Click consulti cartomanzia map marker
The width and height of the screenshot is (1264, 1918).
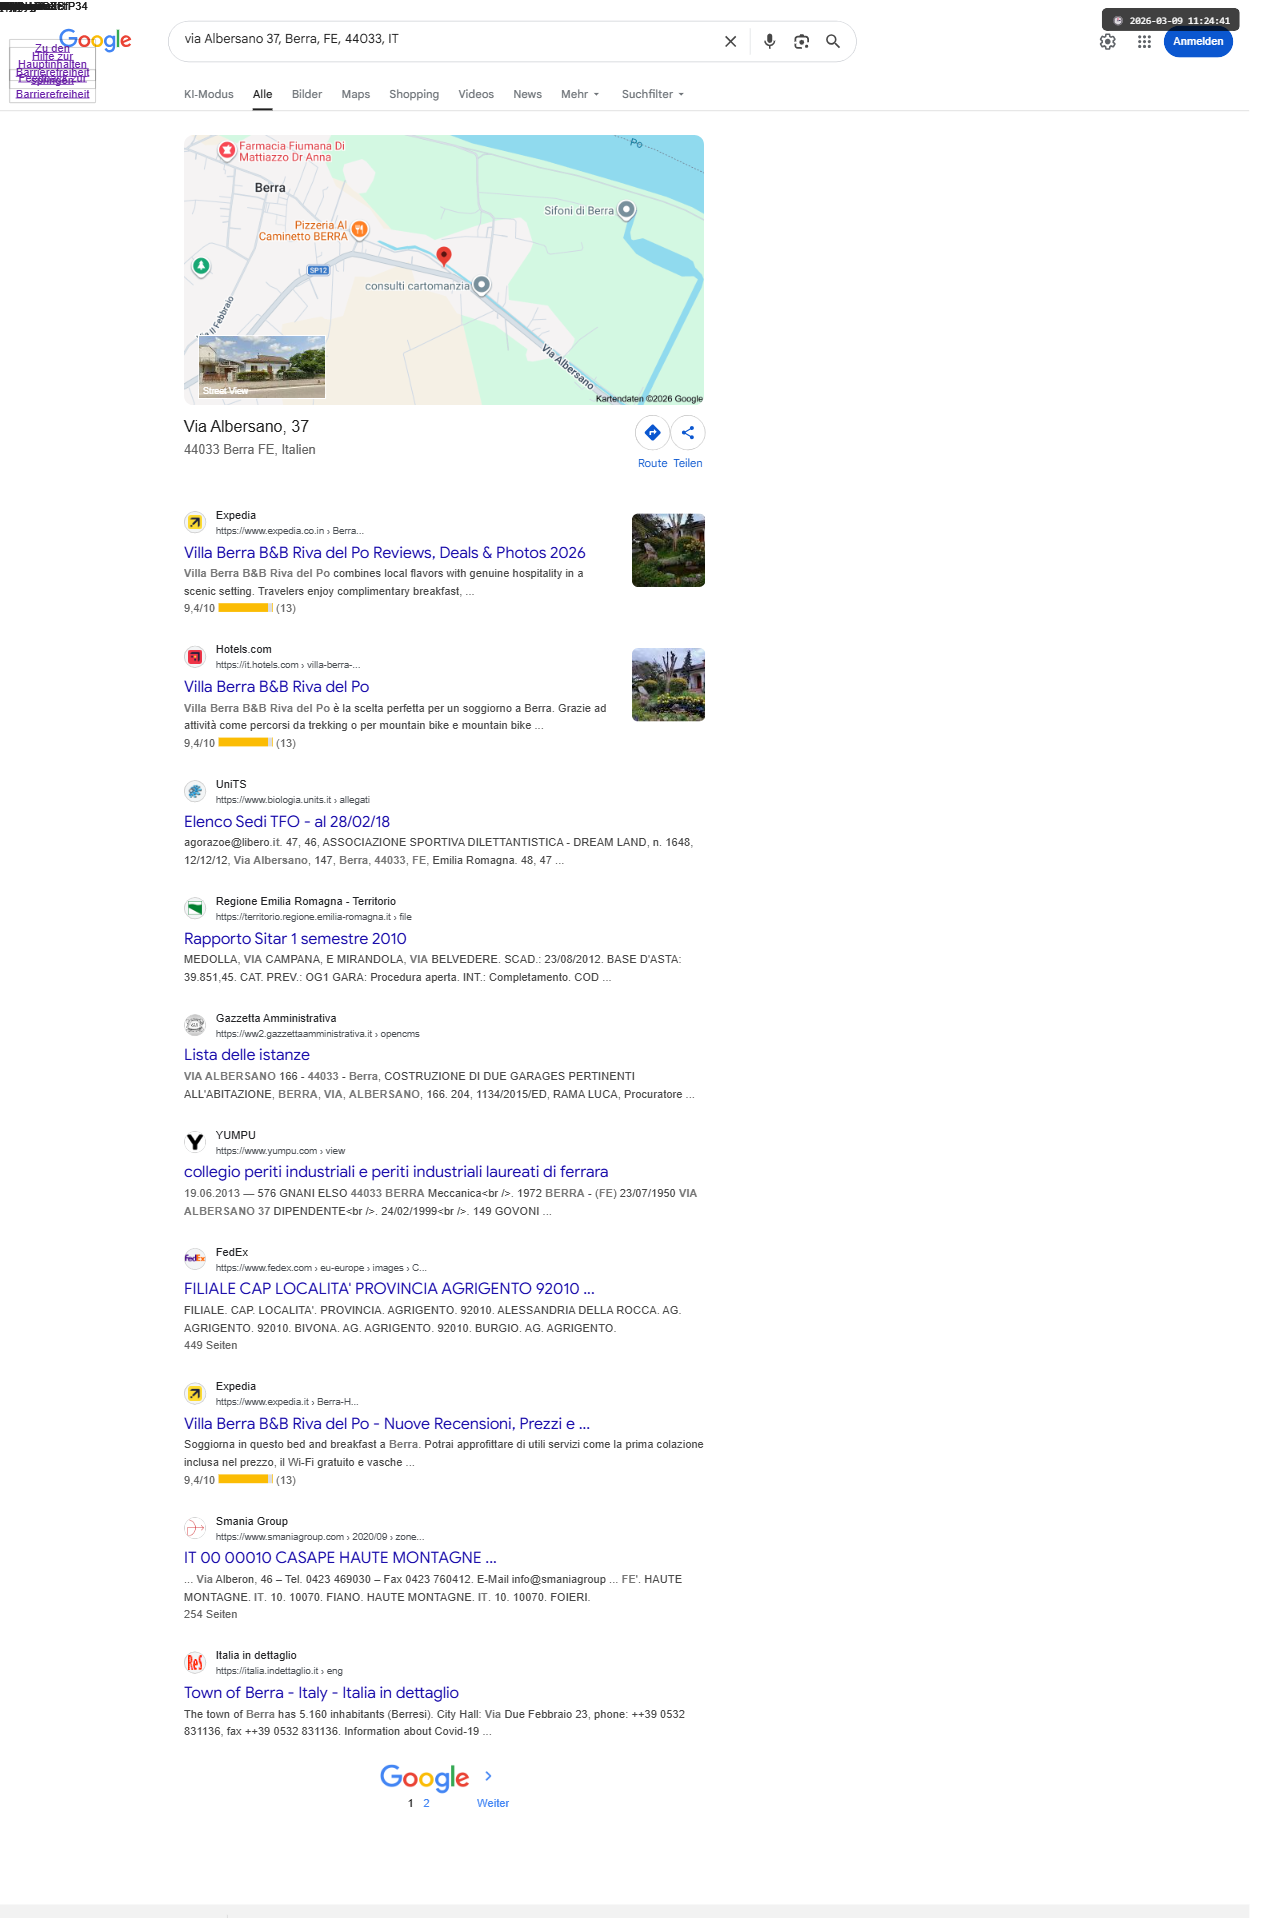click(482, 285)
